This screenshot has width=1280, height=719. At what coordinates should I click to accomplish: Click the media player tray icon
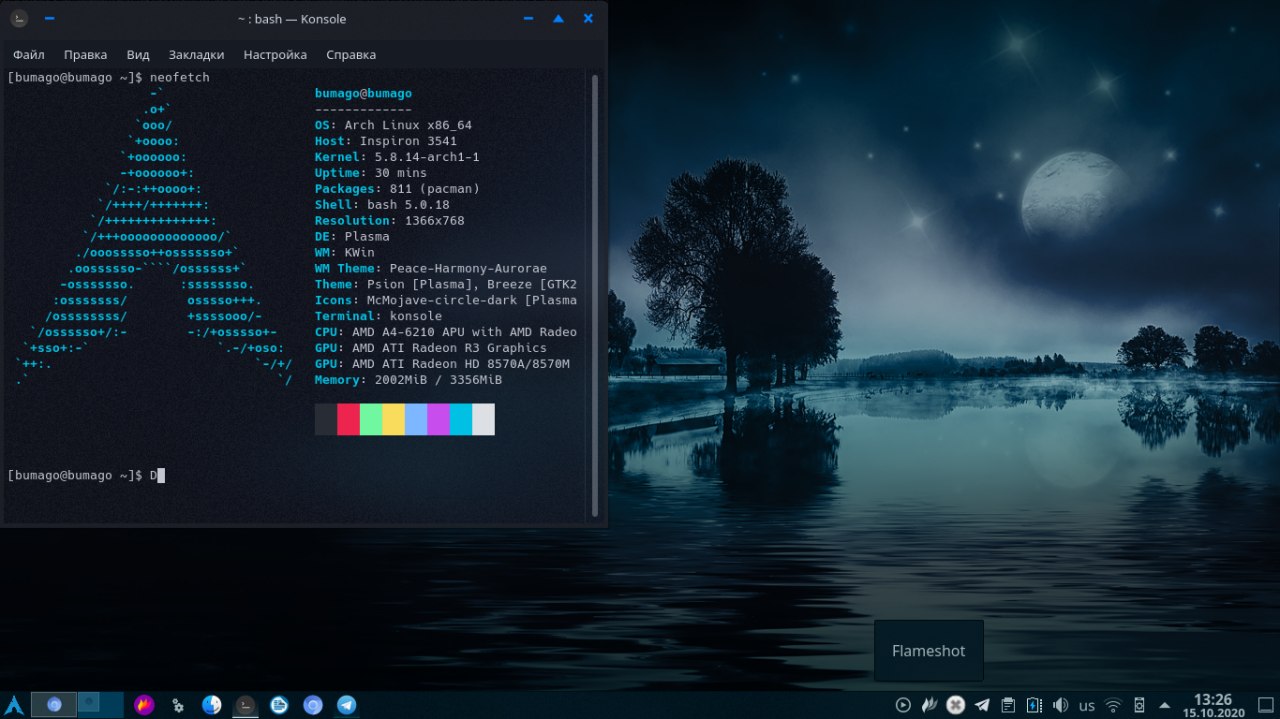tap(903, 705)
